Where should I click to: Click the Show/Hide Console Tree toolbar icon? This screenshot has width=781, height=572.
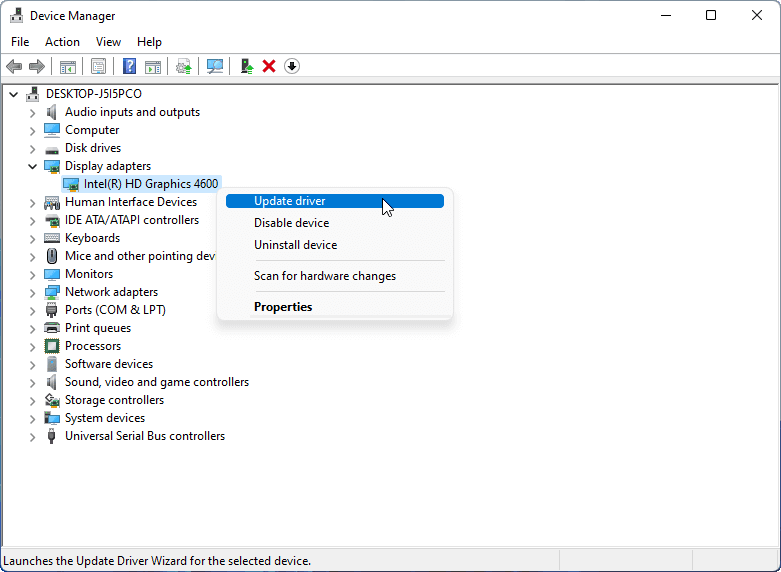tap(67, 66)
